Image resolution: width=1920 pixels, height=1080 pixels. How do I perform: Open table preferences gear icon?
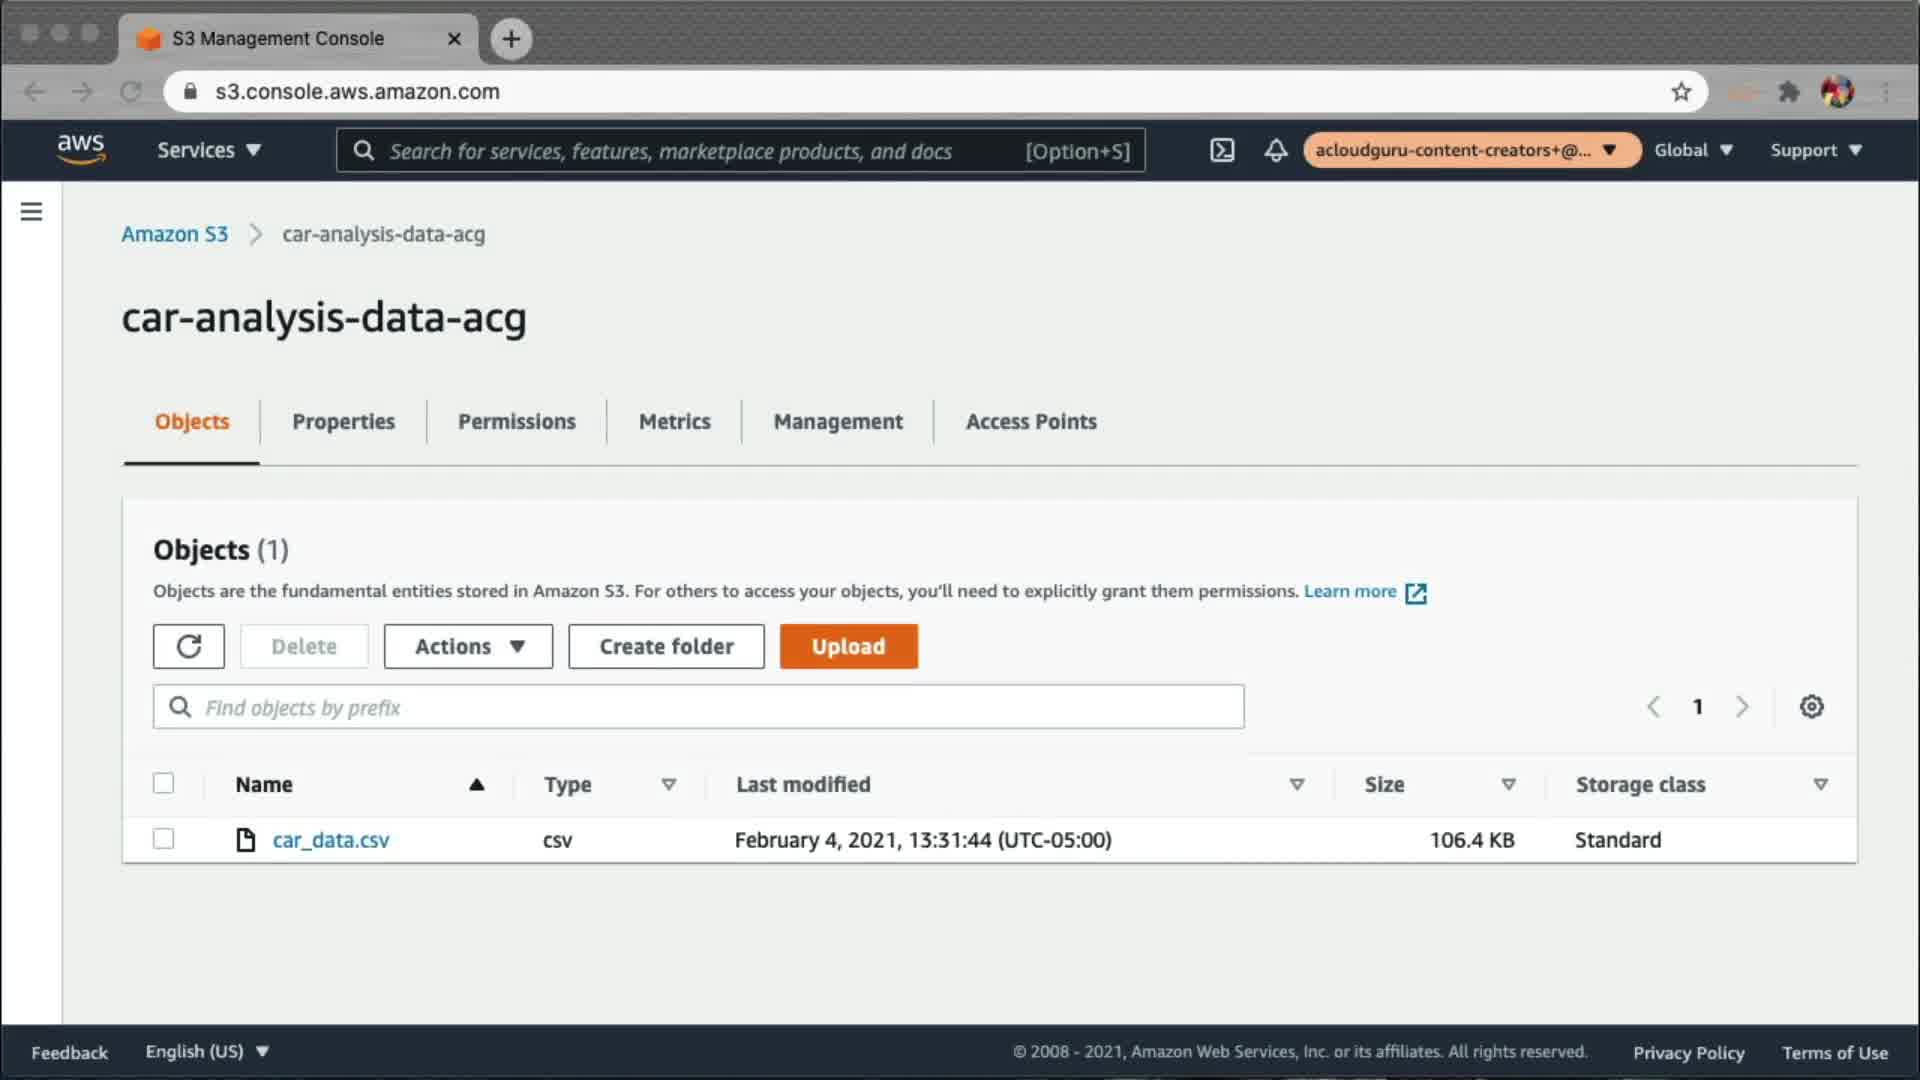click(x=1811, y=707)
